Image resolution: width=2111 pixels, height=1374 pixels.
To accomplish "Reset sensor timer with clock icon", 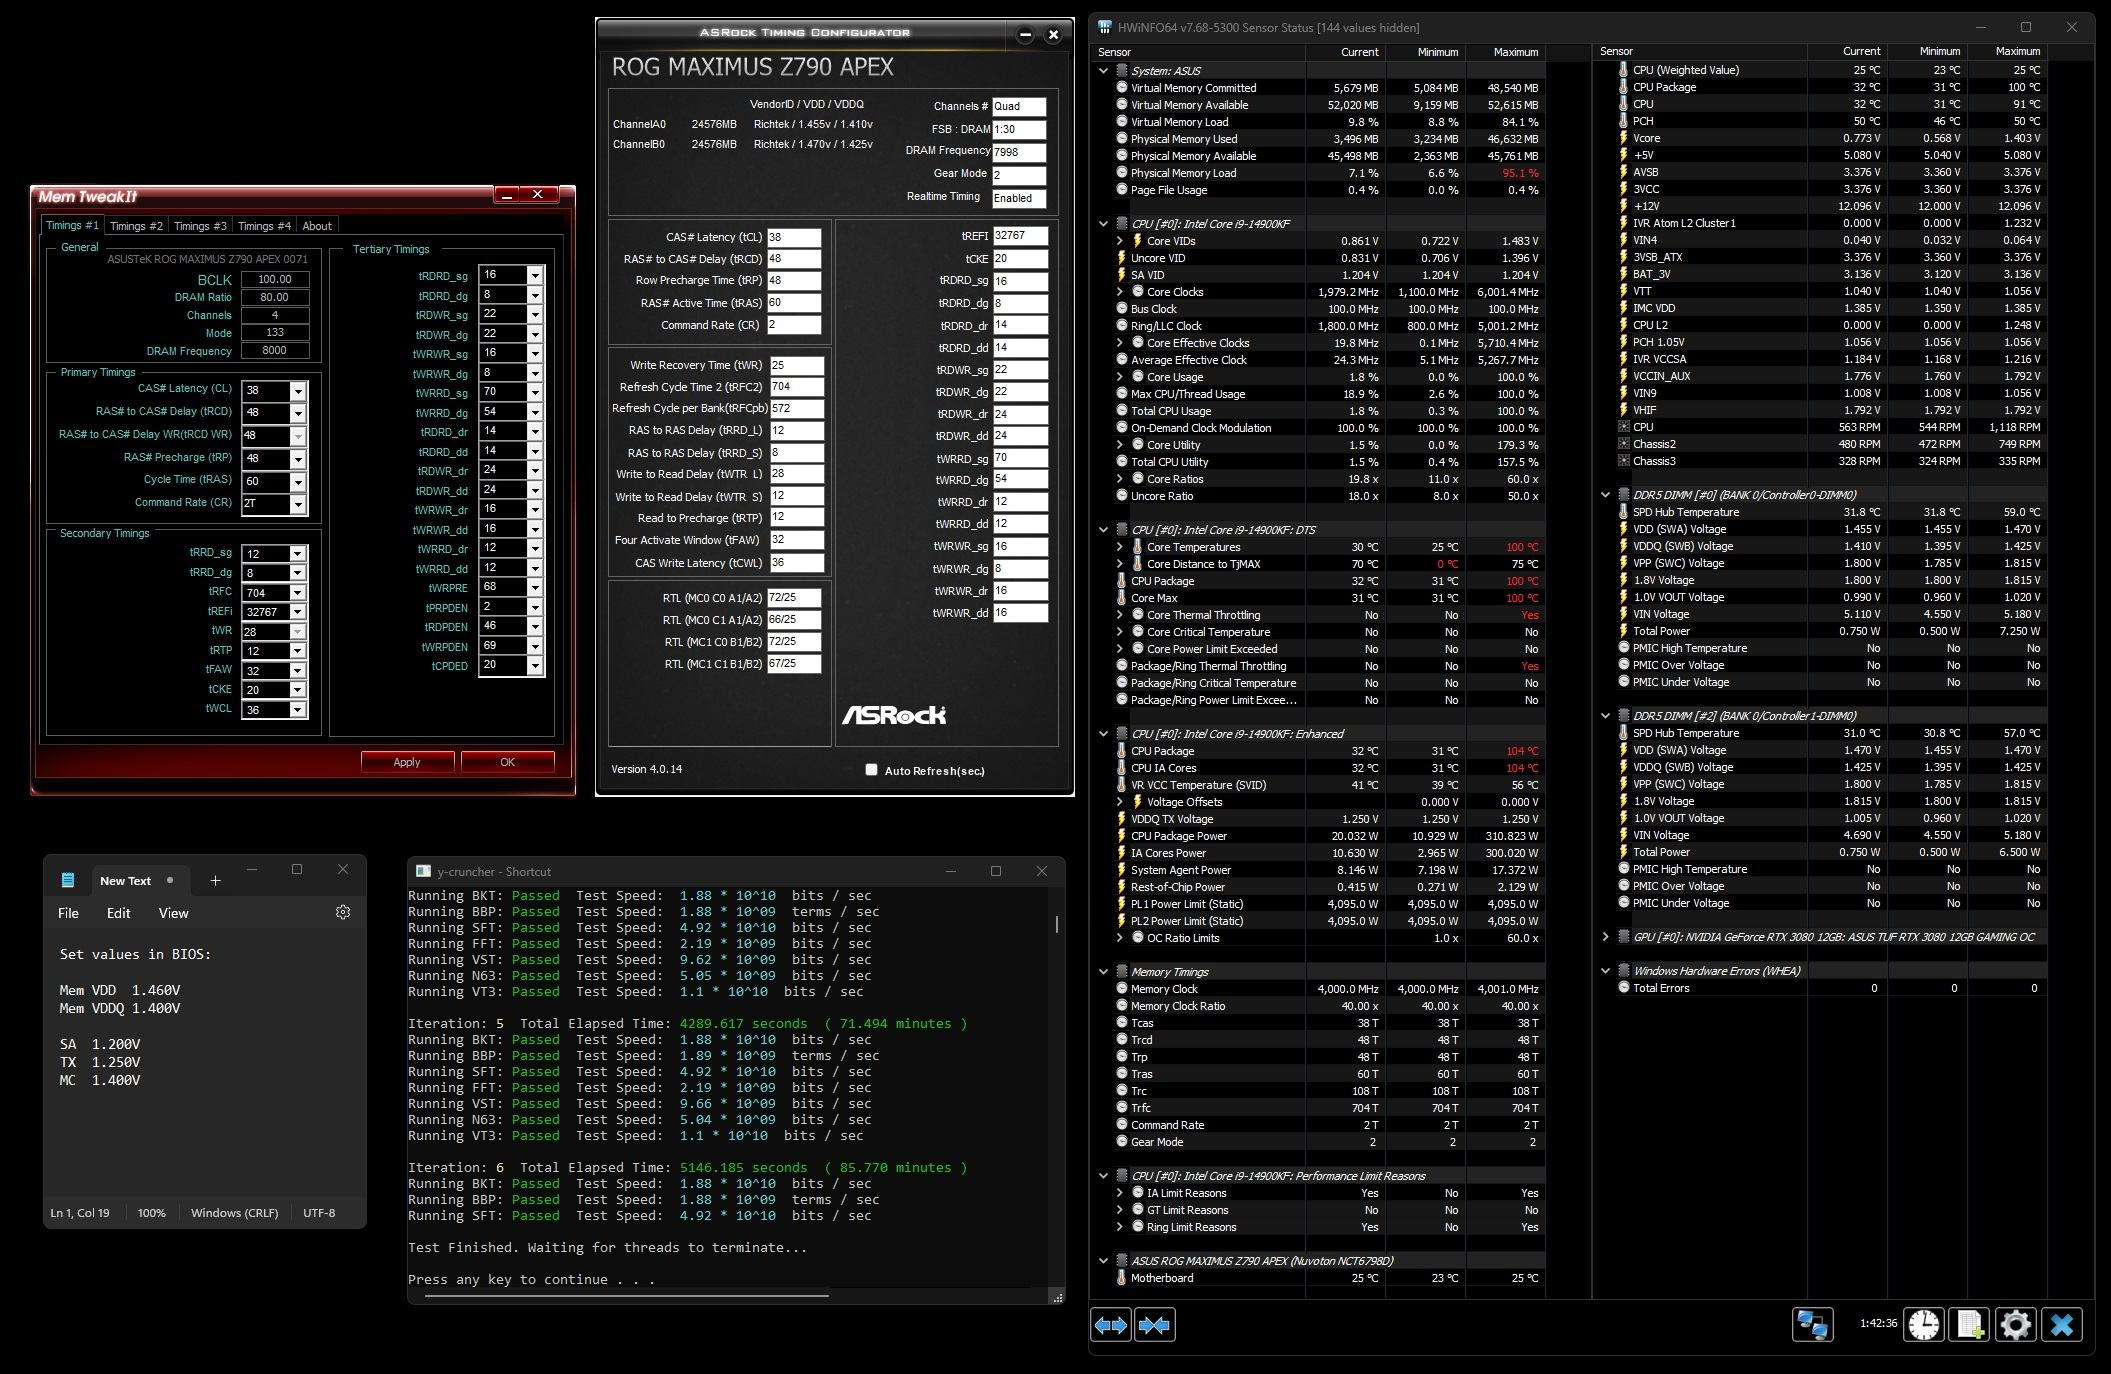I will (x=1923, y=1324).
